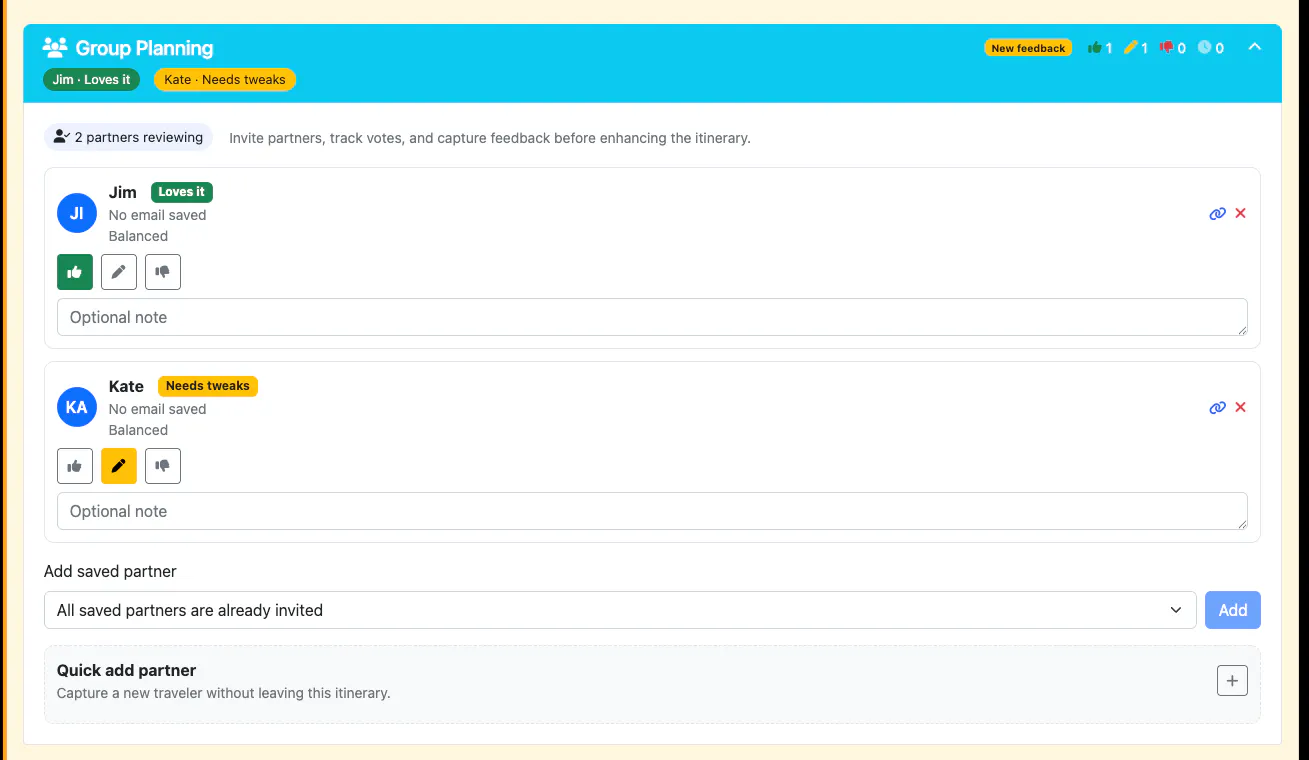This screenshot has width=1309, height=760.
Task: Click the New feedback badge
Action: coord(1028,48)
